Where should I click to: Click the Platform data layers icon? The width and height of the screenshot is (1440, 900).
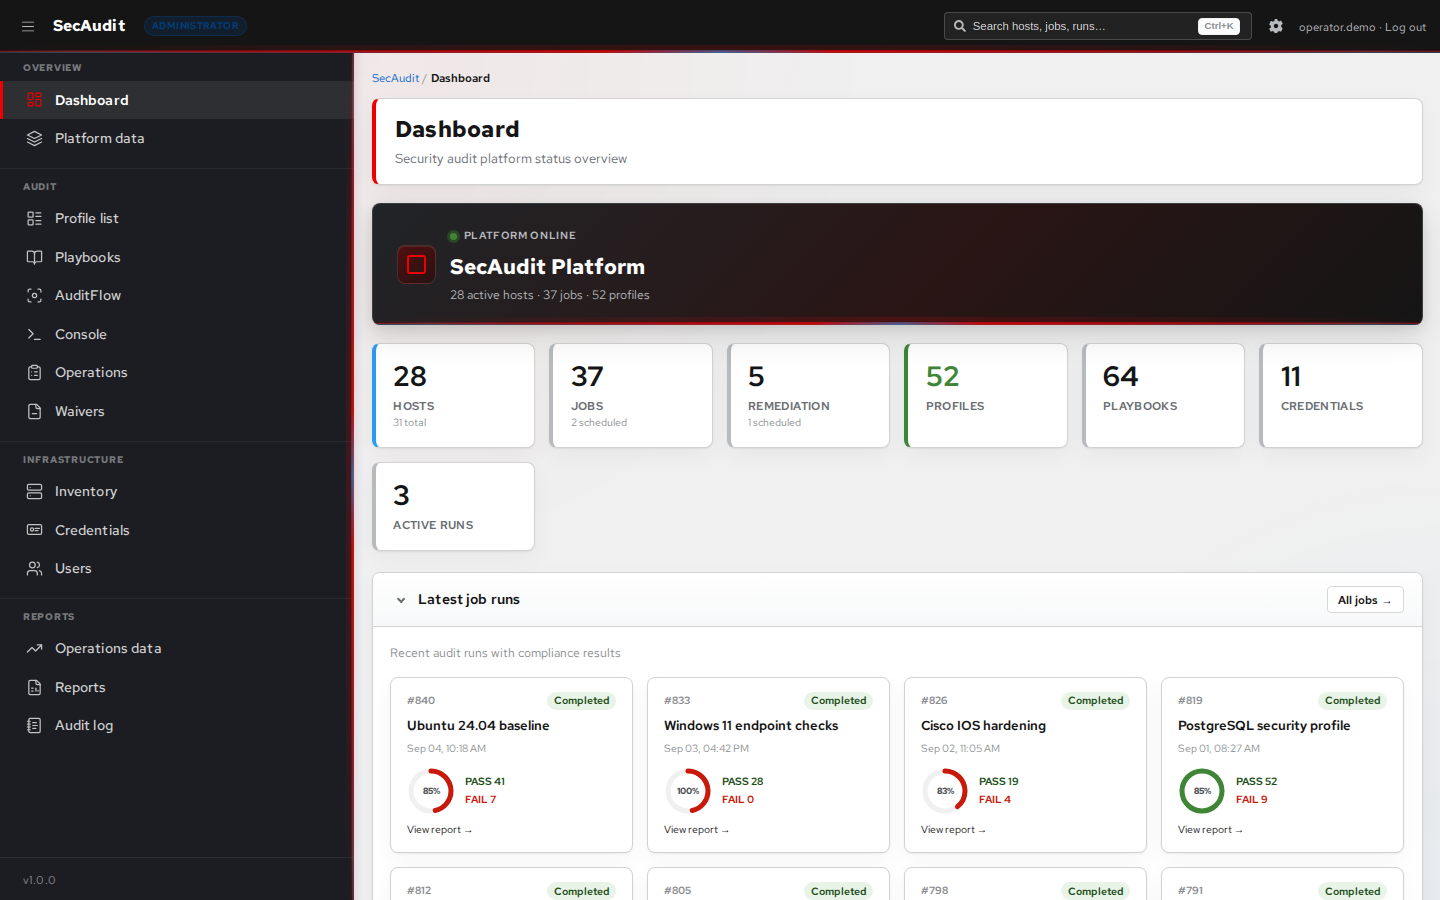(34, 138)
